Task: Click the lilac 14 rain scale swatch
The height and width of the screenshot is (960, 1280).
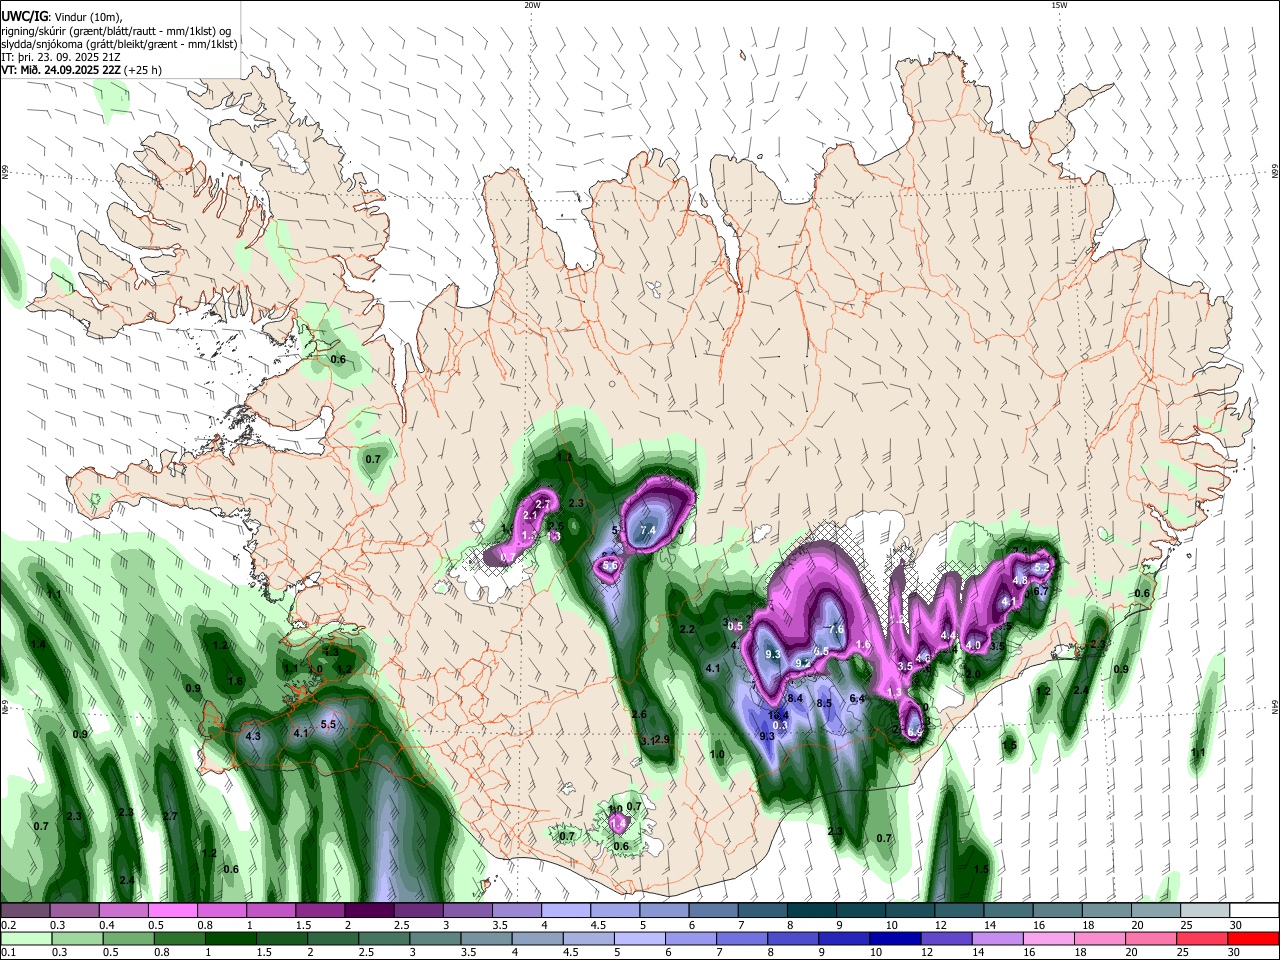Action: pos(996,938)
